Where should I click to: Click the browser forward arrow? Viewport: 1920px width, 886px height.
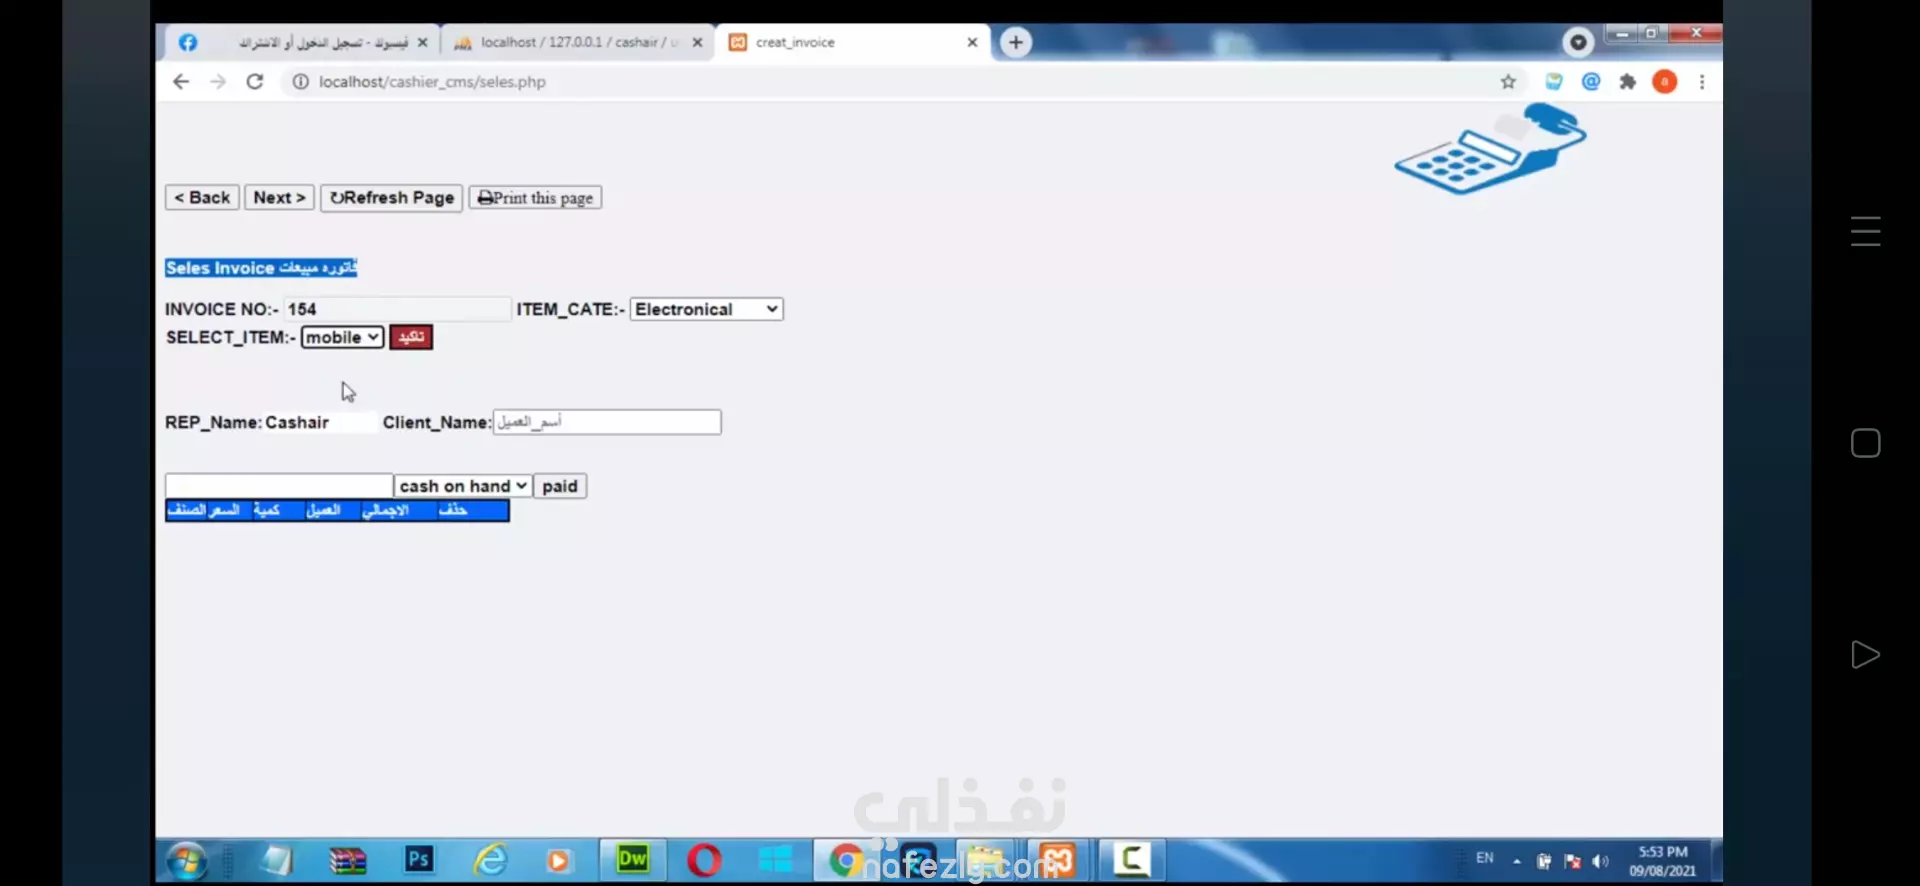pos(218,82)
